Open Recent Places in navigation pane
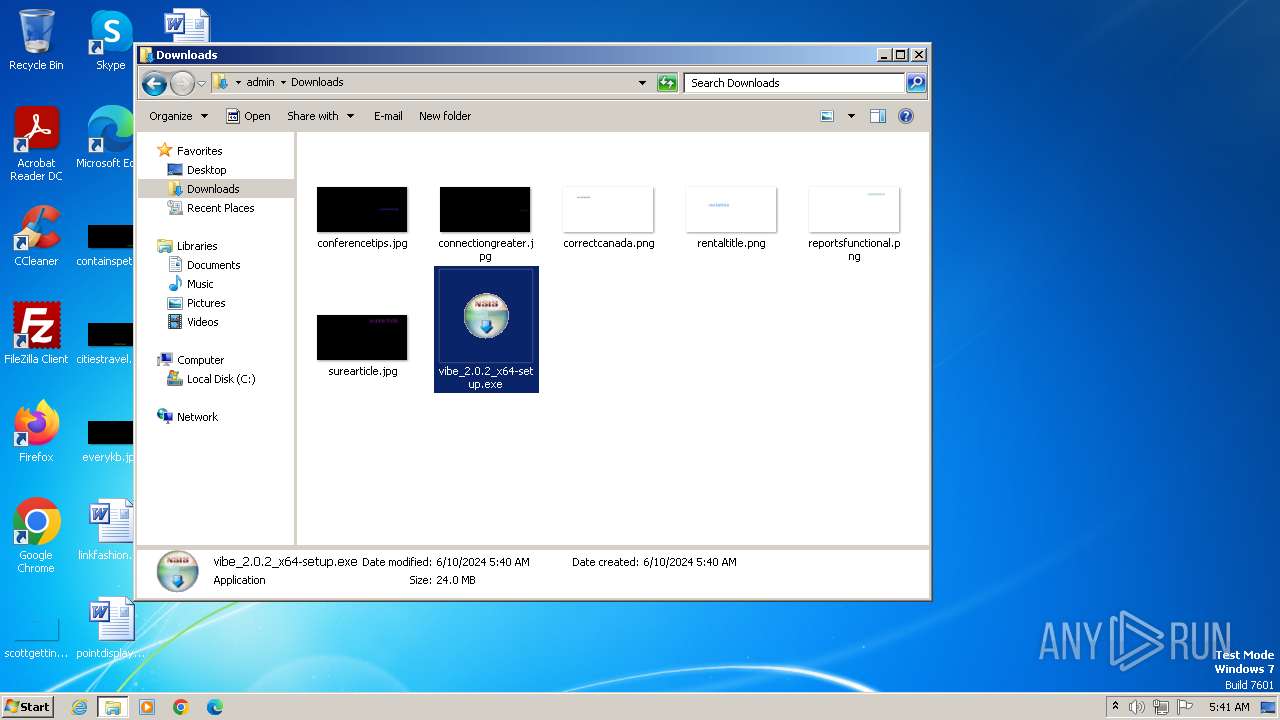Image resolution: width=1280 pixels, height=720 pixels. click(220, 208)
